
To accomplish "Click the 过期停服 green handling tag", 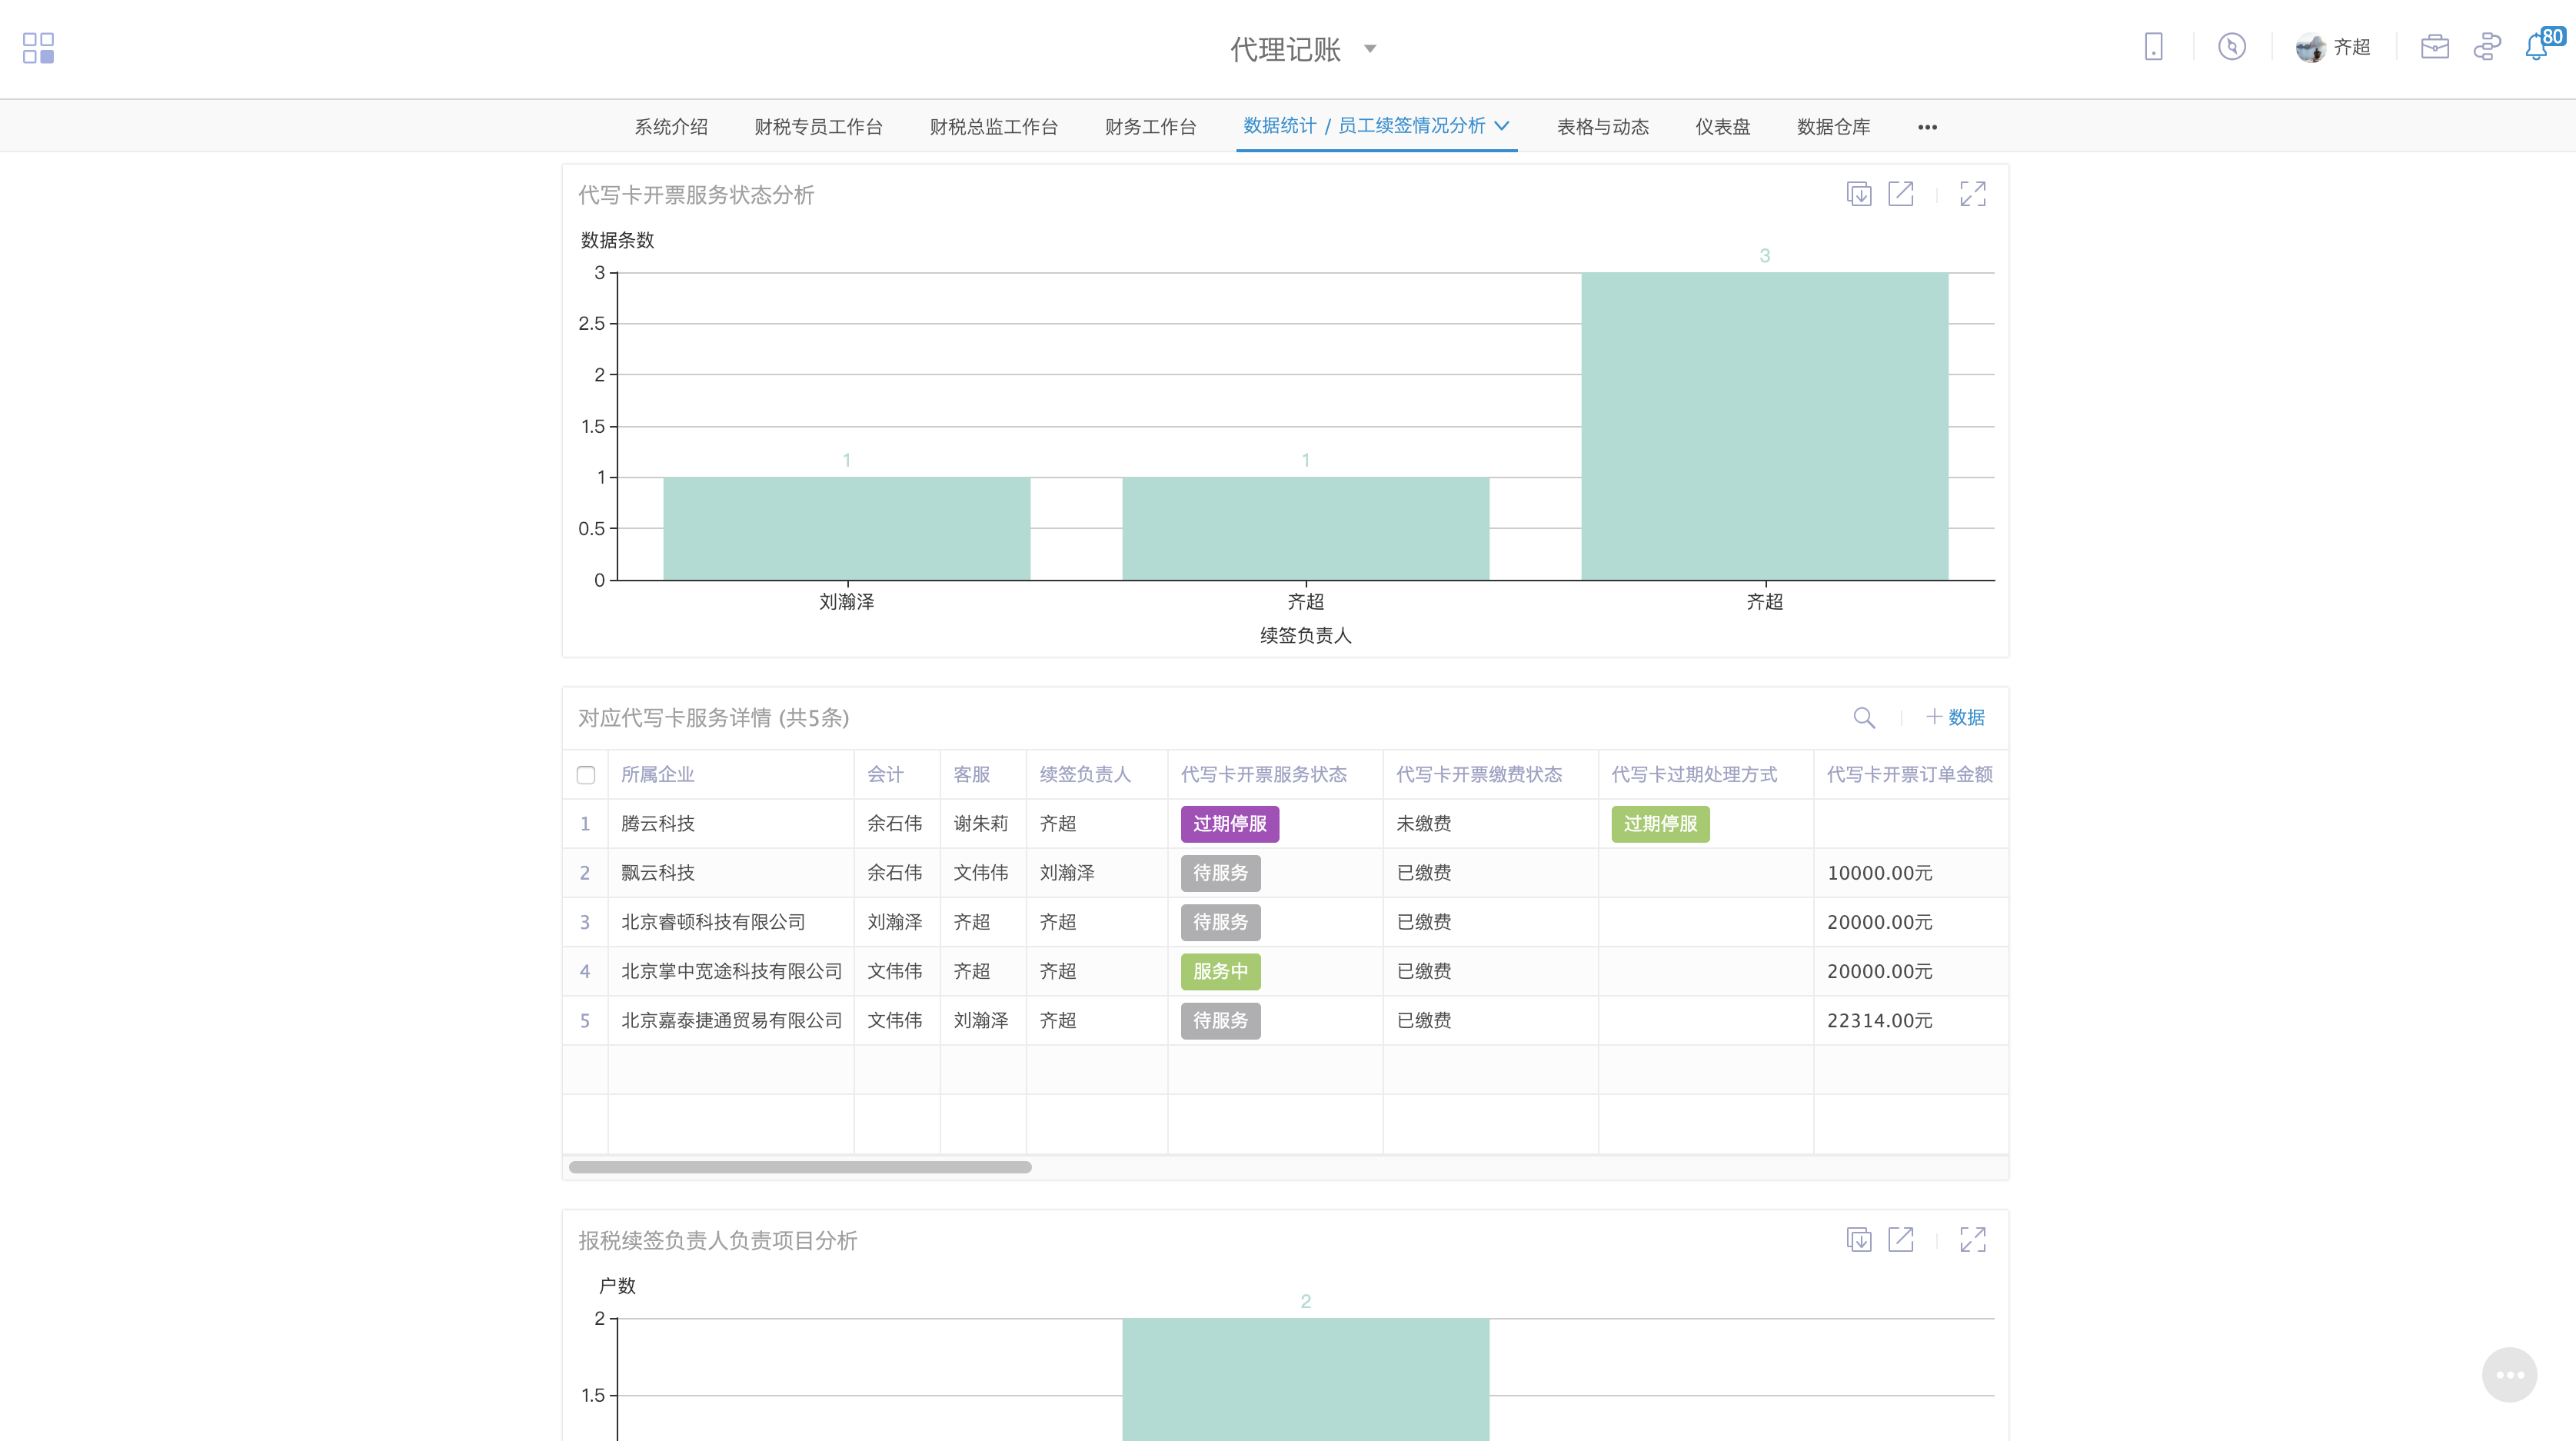I will tap(1660, 824).
